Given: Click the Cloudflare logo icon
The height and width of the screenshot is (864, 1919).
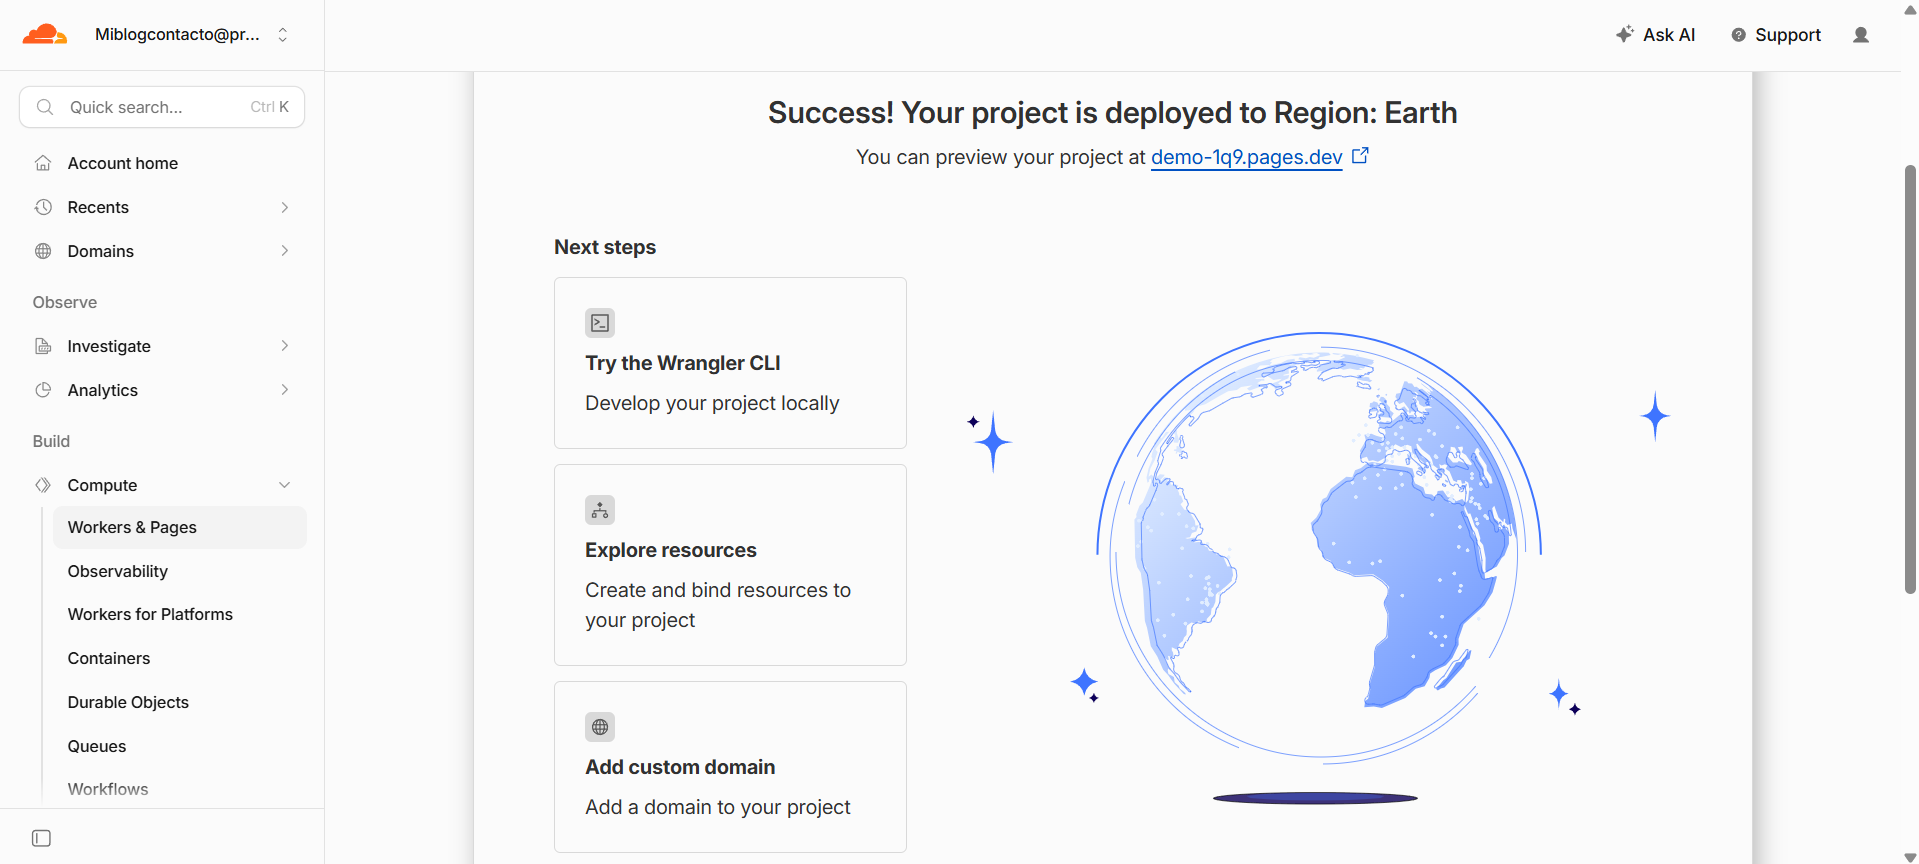Looking at the screenshot, I should coord(45,35).
